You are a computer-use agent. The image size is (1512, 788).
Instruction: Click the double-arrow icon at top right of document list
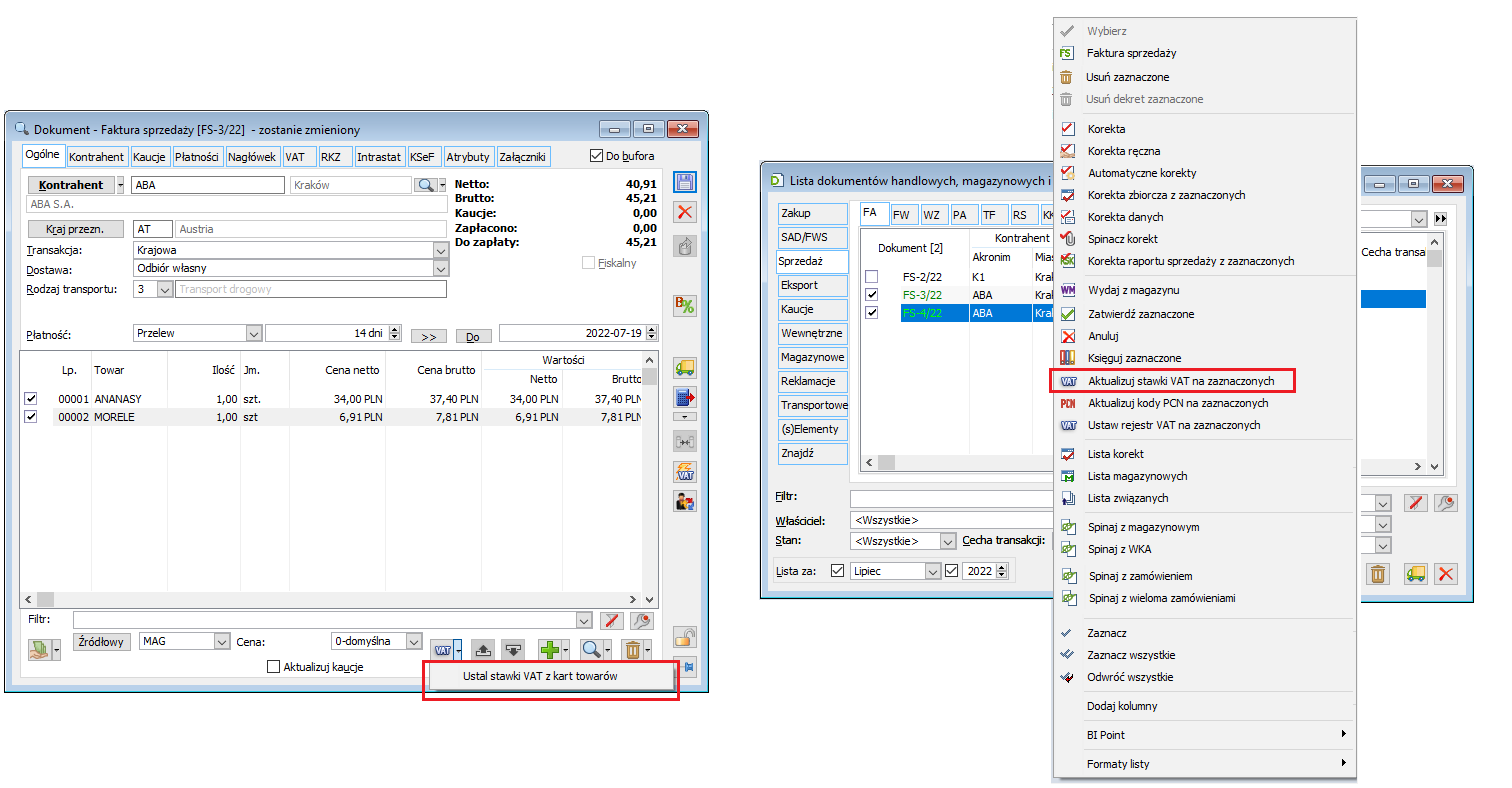(1441, 218)
